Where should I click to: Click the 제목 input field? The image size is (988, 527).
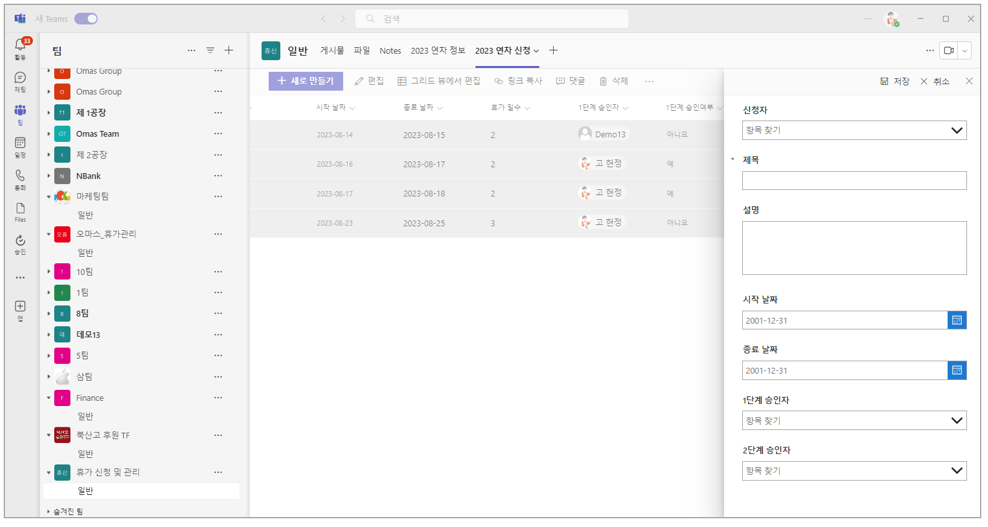pos(854,180)
